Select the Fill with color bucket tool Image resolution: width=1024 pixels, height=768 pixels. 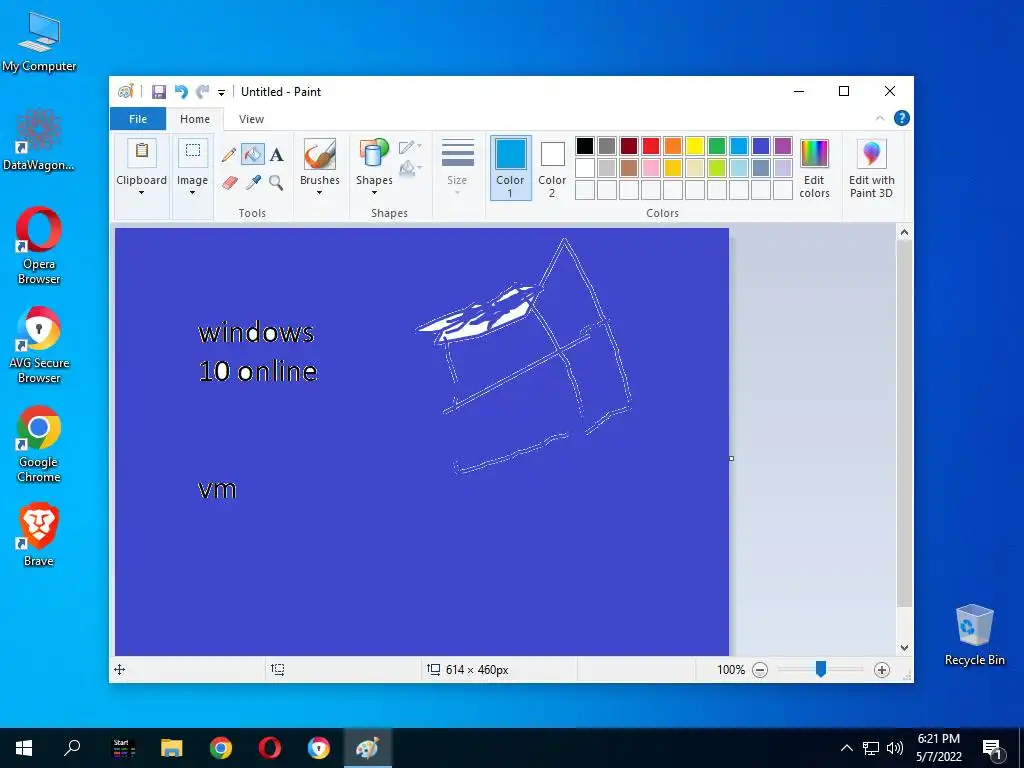click(x=253, y=154)
